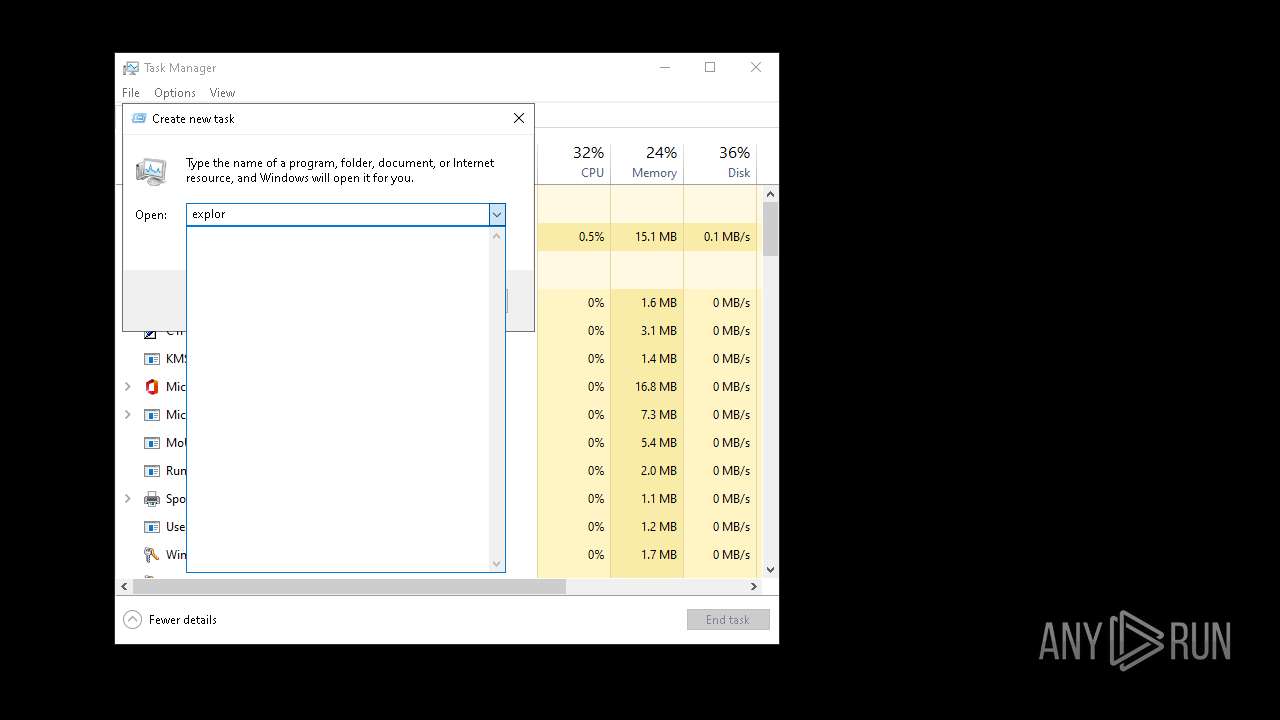This screenshot has width=1280, height=720.
Task: Click the Fewer details arrow icon
Action: point(132,620)
